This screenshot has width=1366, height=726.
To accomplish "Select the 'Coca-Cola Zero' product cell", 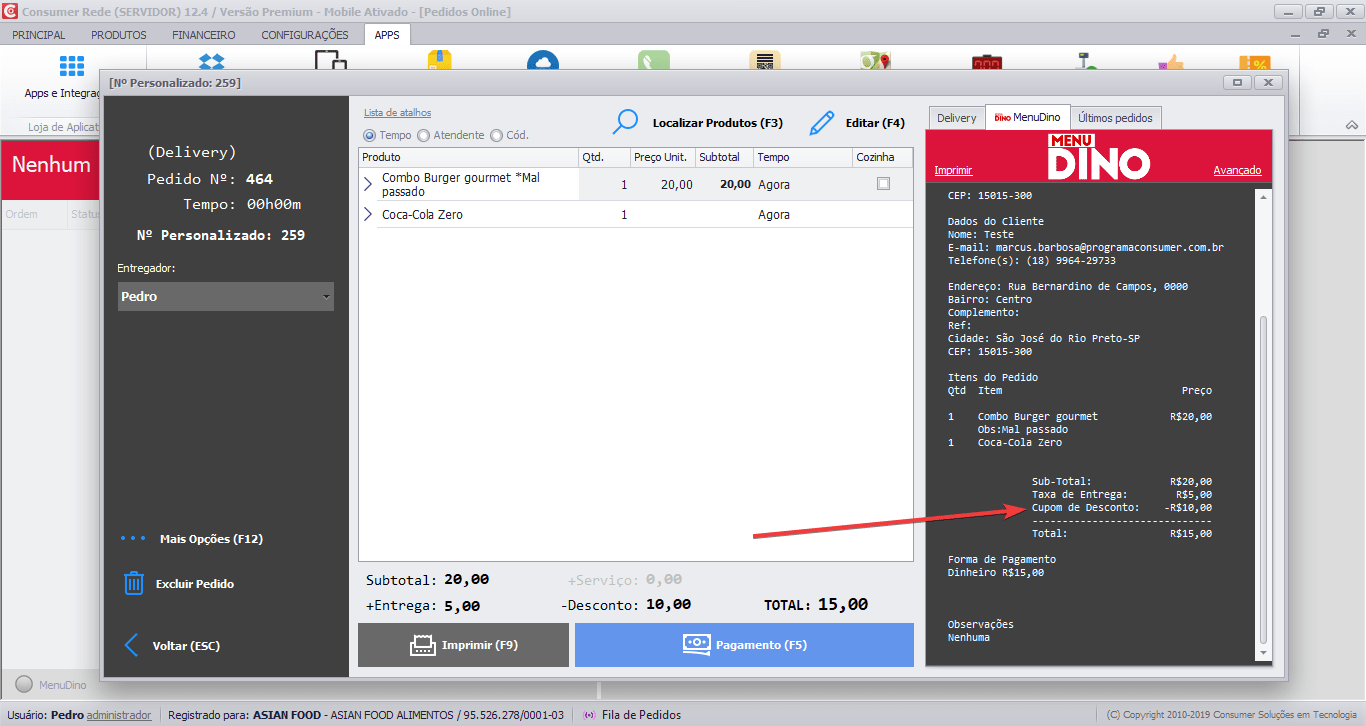I will click(478, 215).
